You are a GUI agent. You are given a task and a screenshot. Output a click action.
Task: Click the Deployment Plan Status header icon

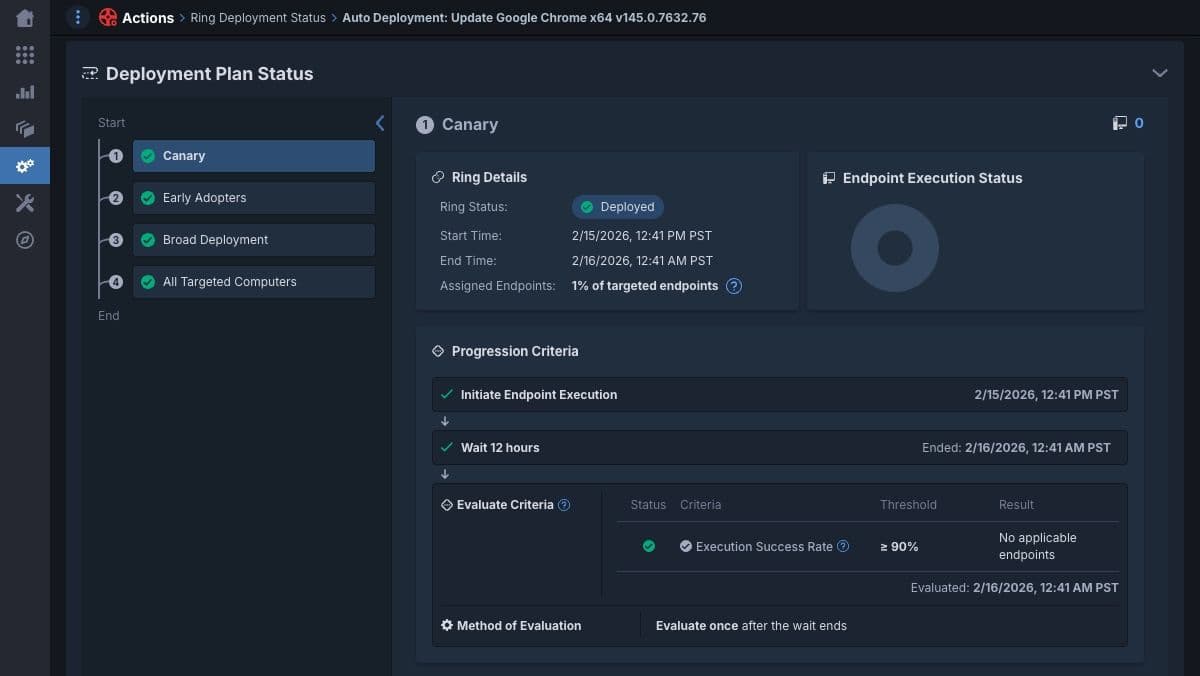coord(90,73)
